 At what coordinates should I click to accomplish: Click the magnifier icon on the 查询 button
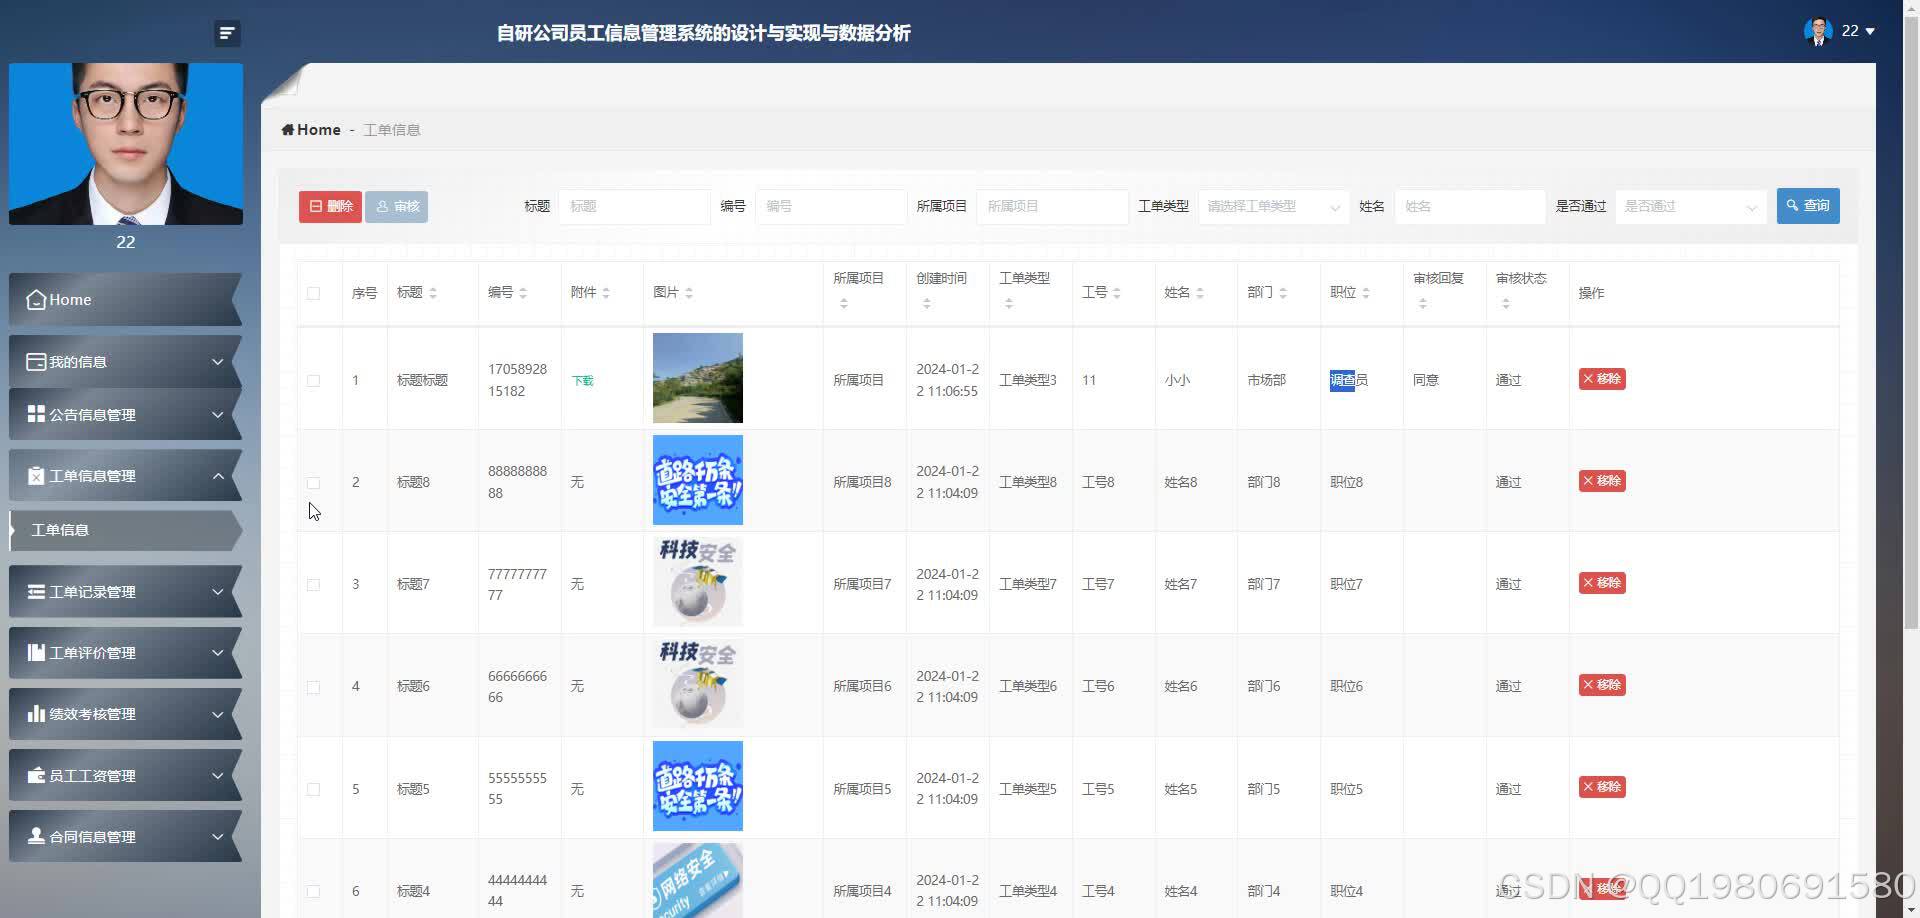coord(1793,205)
